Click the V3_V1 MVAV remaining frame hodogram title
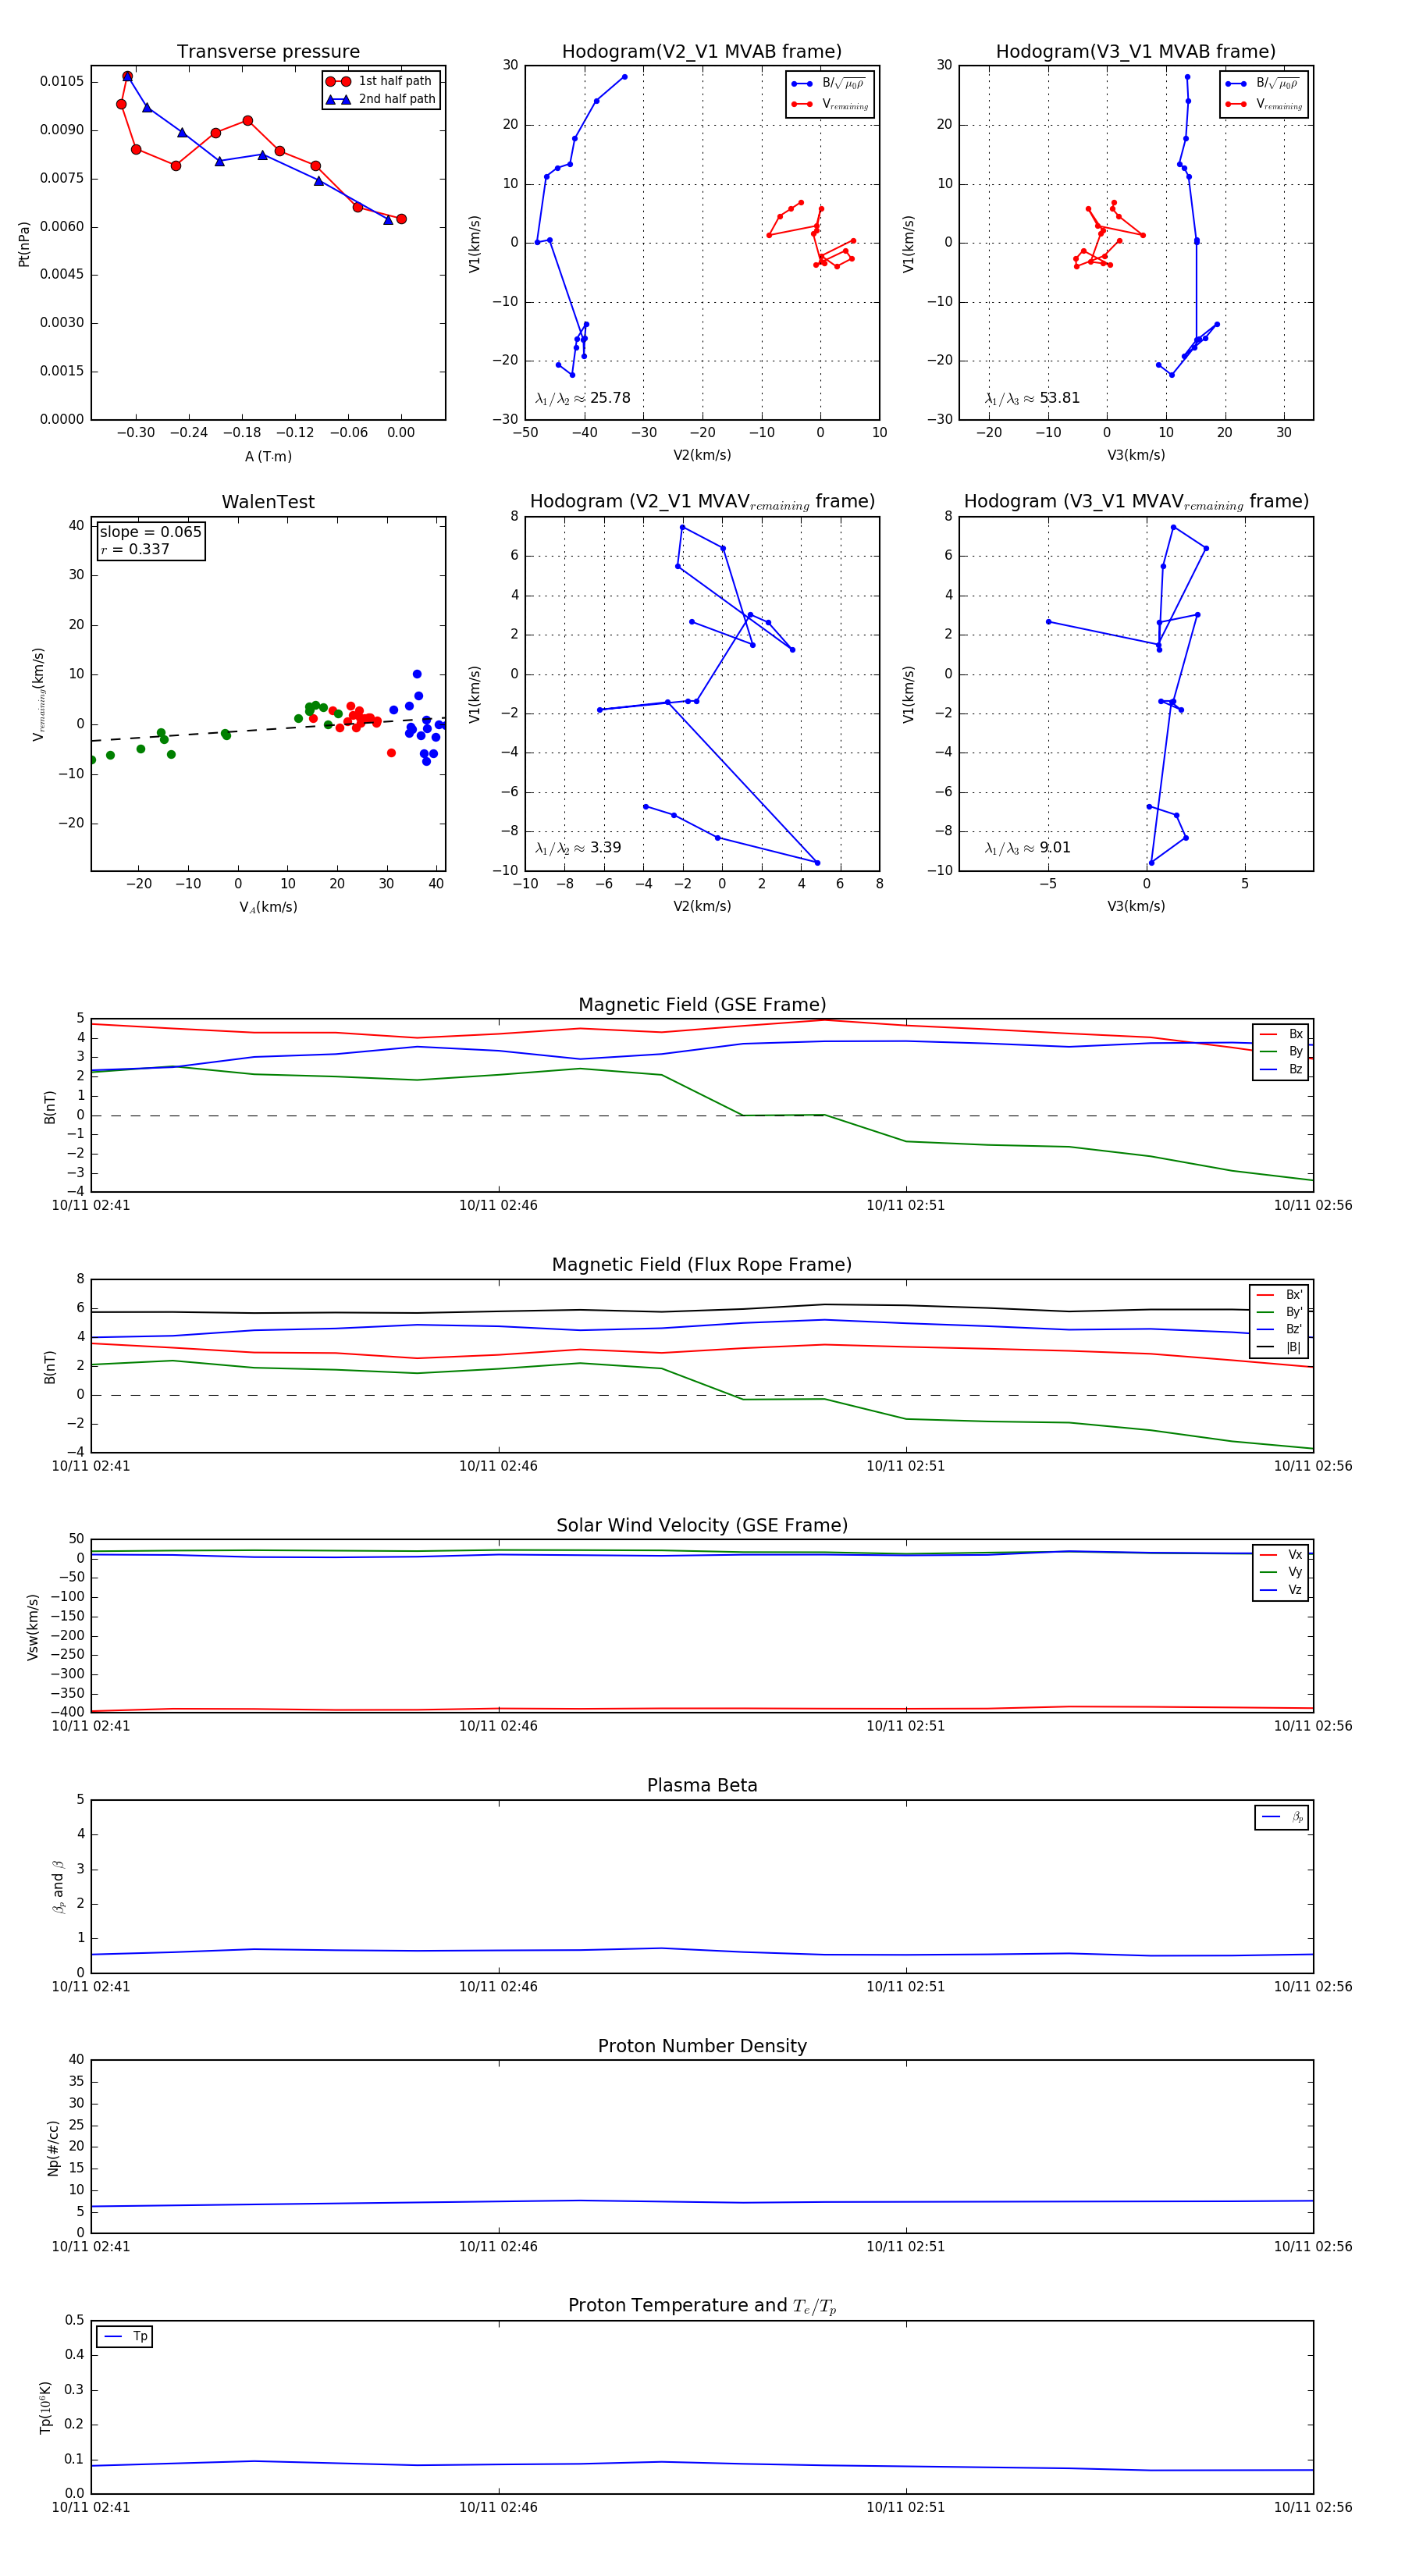This screenshot has height=2576, width=1405. [x=1136, y=502]
